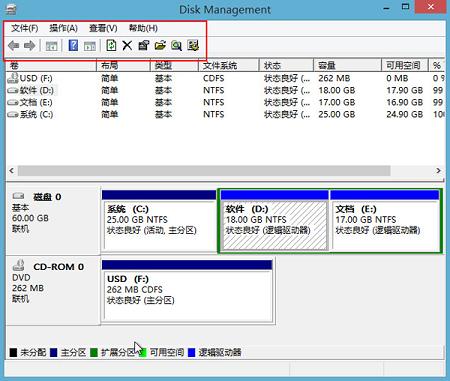Click the 软件 (D:) drive icon in list
Image resolution: width=450 pixels, height=381 pixels.
[13, 90]
